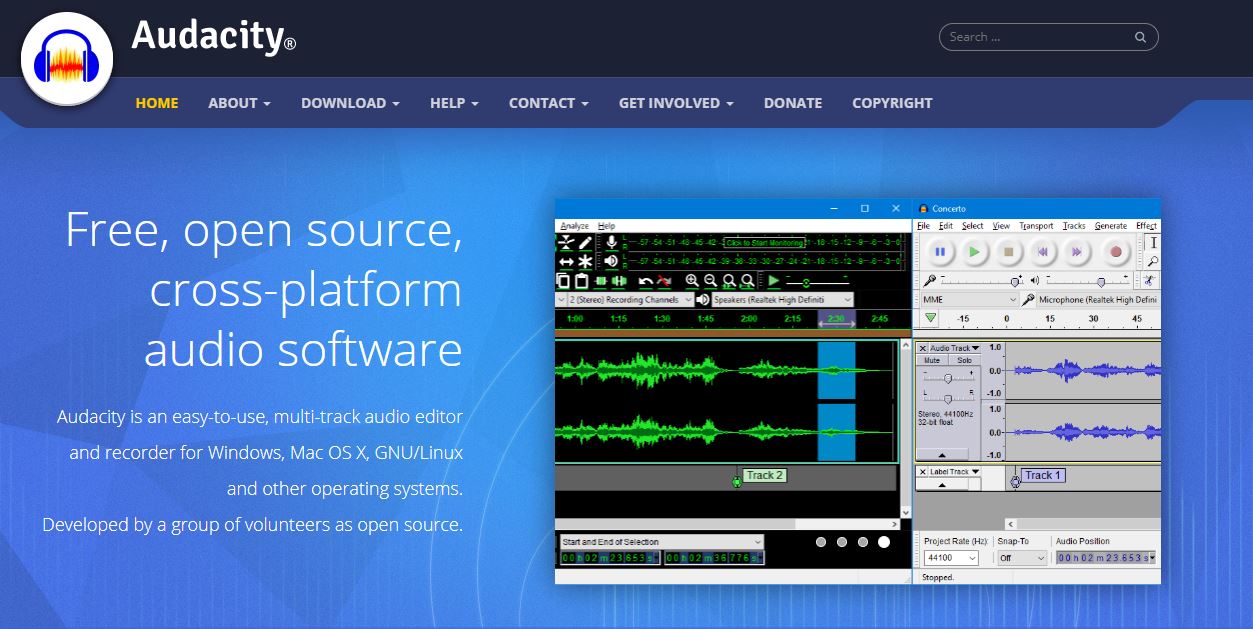Click the website search field
Screen dimensions: 1253x629
click(x=1040, y=36)
